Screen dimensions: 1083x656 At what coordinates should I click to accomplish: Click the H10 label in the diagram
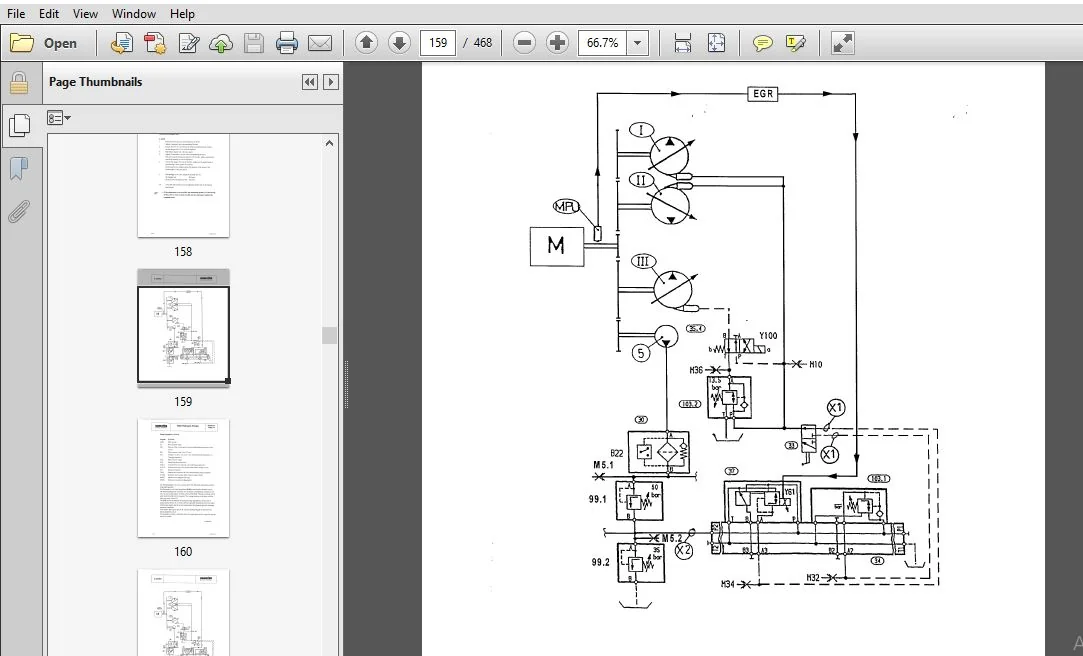[816, 365]
